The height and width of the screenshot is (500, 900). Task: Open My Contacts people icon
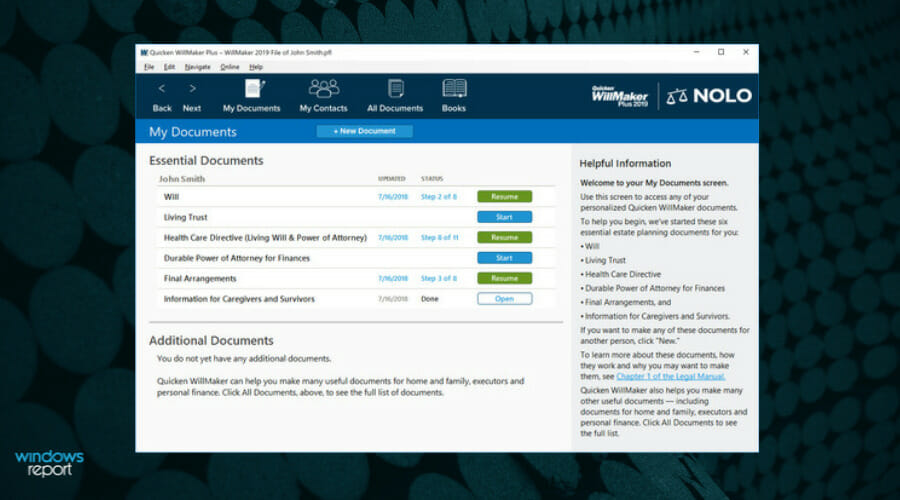coord(324,88)
